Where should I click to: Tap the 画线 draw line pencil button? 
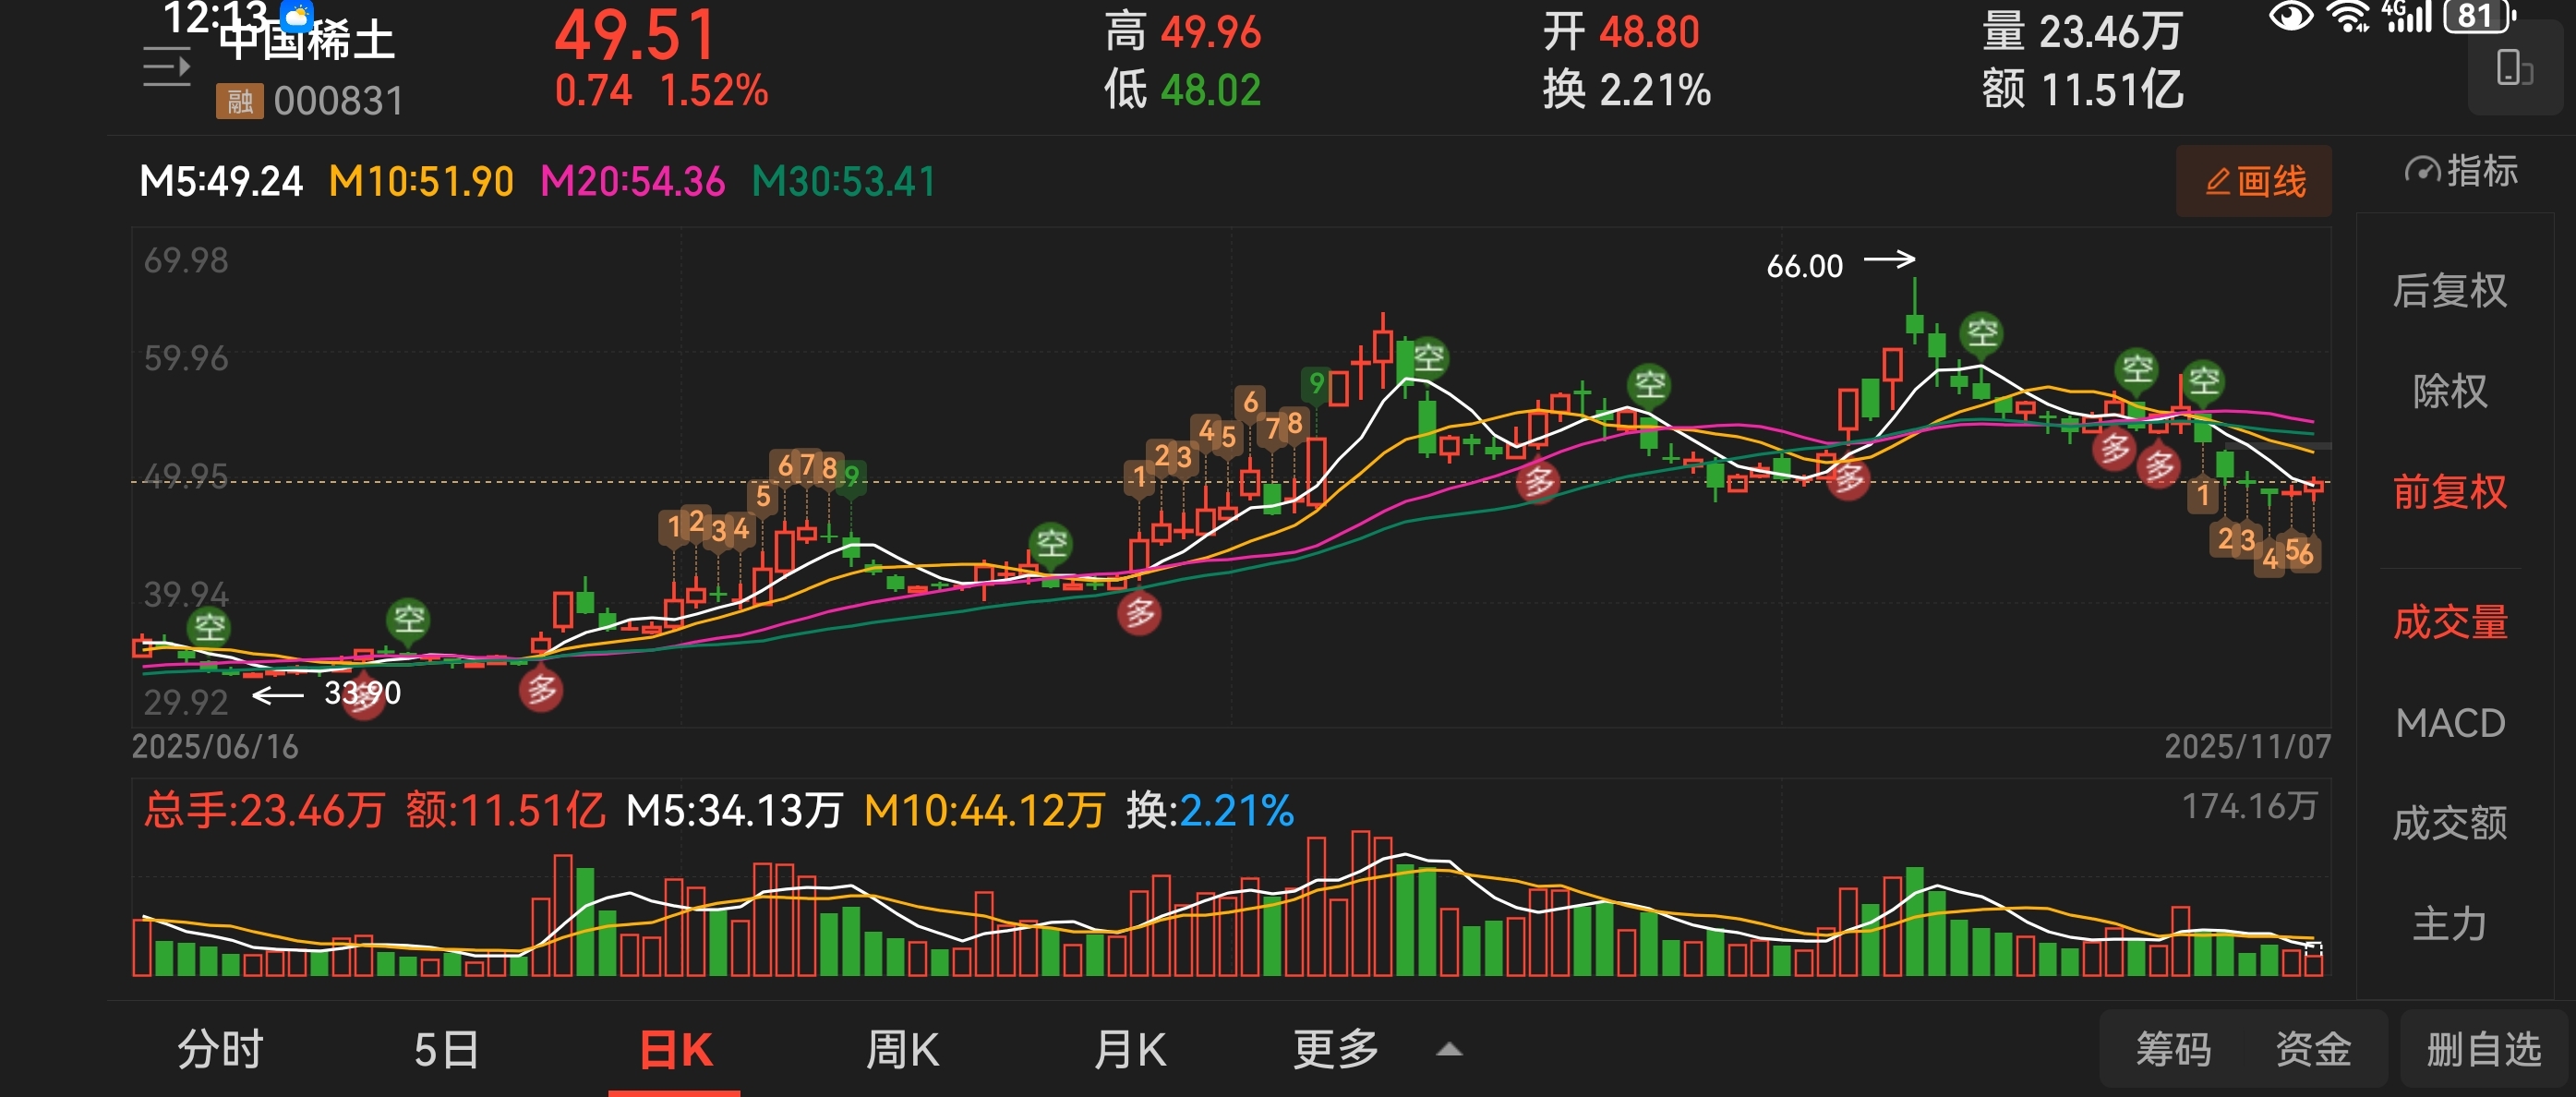pyautogui.click(x=2253, y=182)
